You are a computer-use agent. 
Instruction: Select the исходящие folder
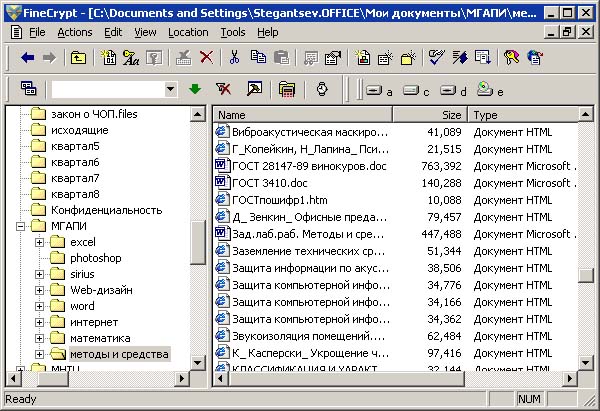pyautogui.click(x=80, y=130)
